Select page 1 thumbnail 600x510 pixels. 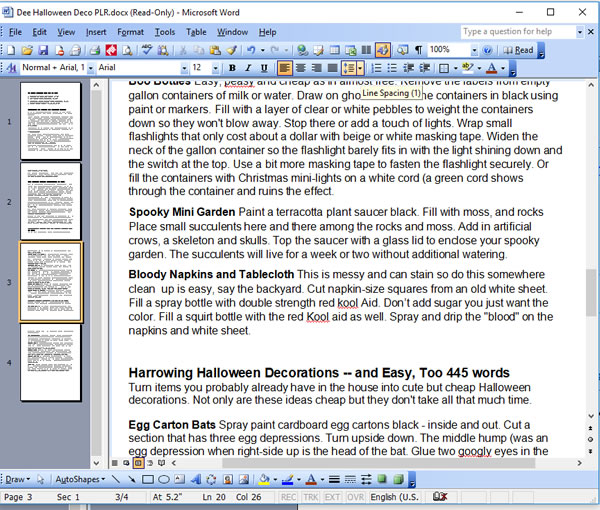[x=51, y=121]
